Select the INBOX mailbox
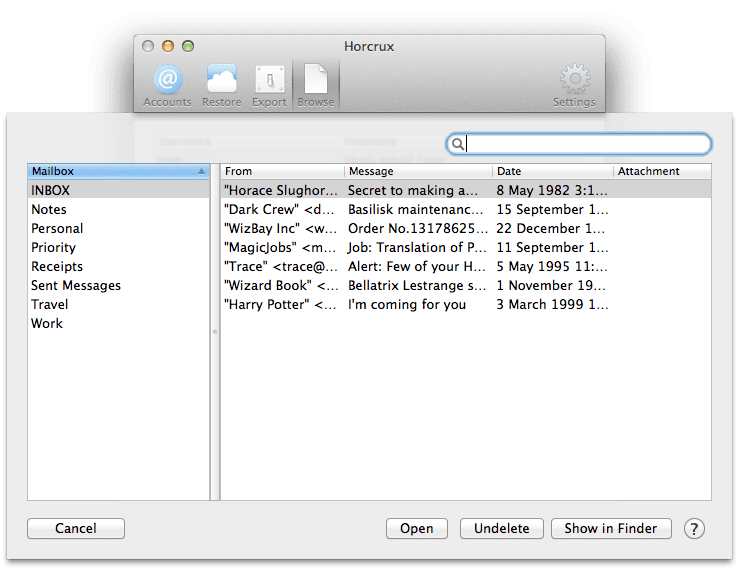The height and width of the screenshot is (570, 739). click(118, 190)
